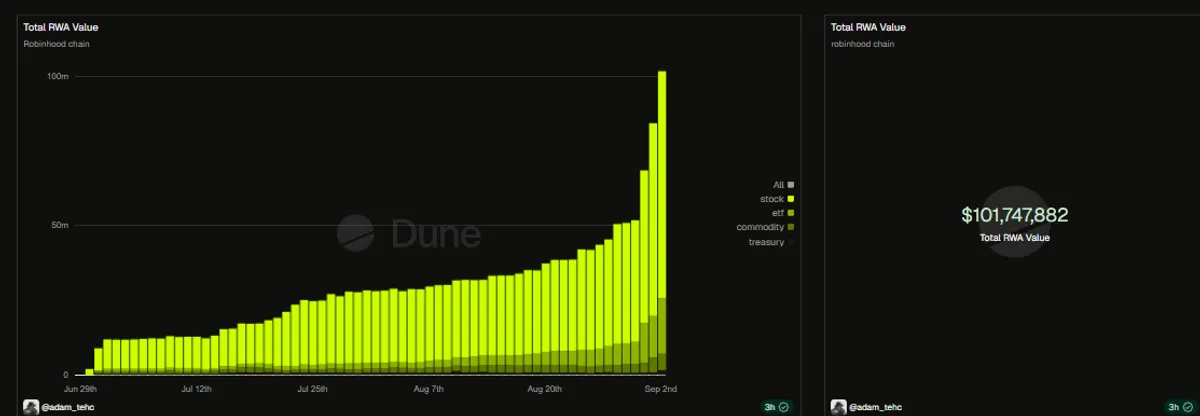Viewport: 1200px width, 416px height.
Task: Click the 100m y-axis label
Action: (x=57, y=76)
